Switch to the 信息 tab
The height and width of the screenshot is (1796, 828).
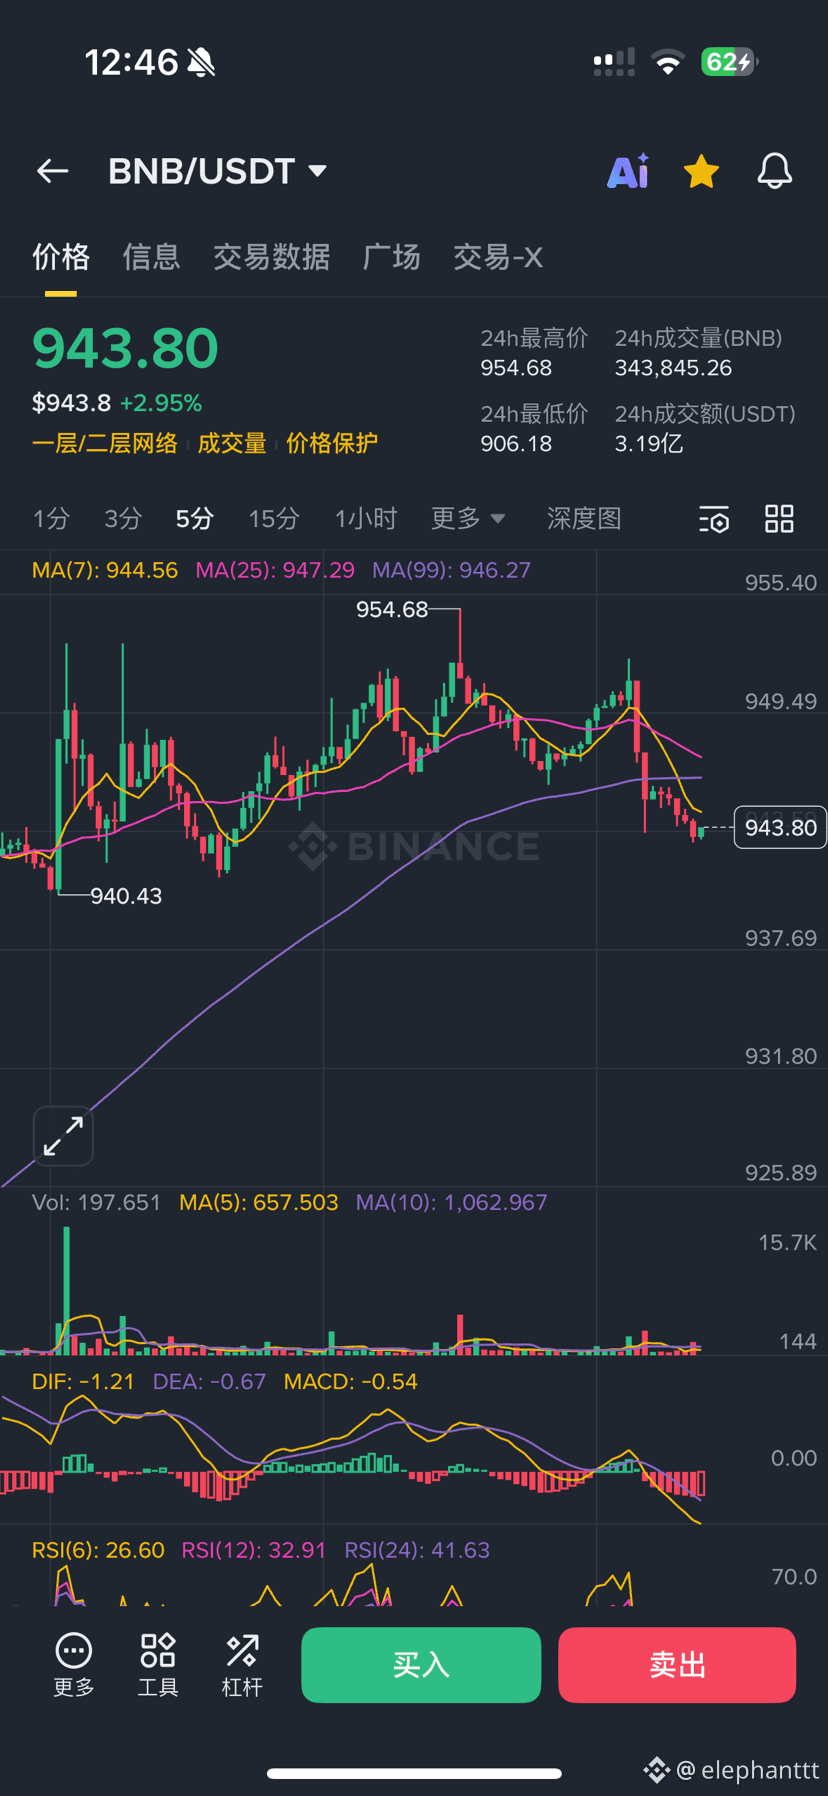pos(152,257)
